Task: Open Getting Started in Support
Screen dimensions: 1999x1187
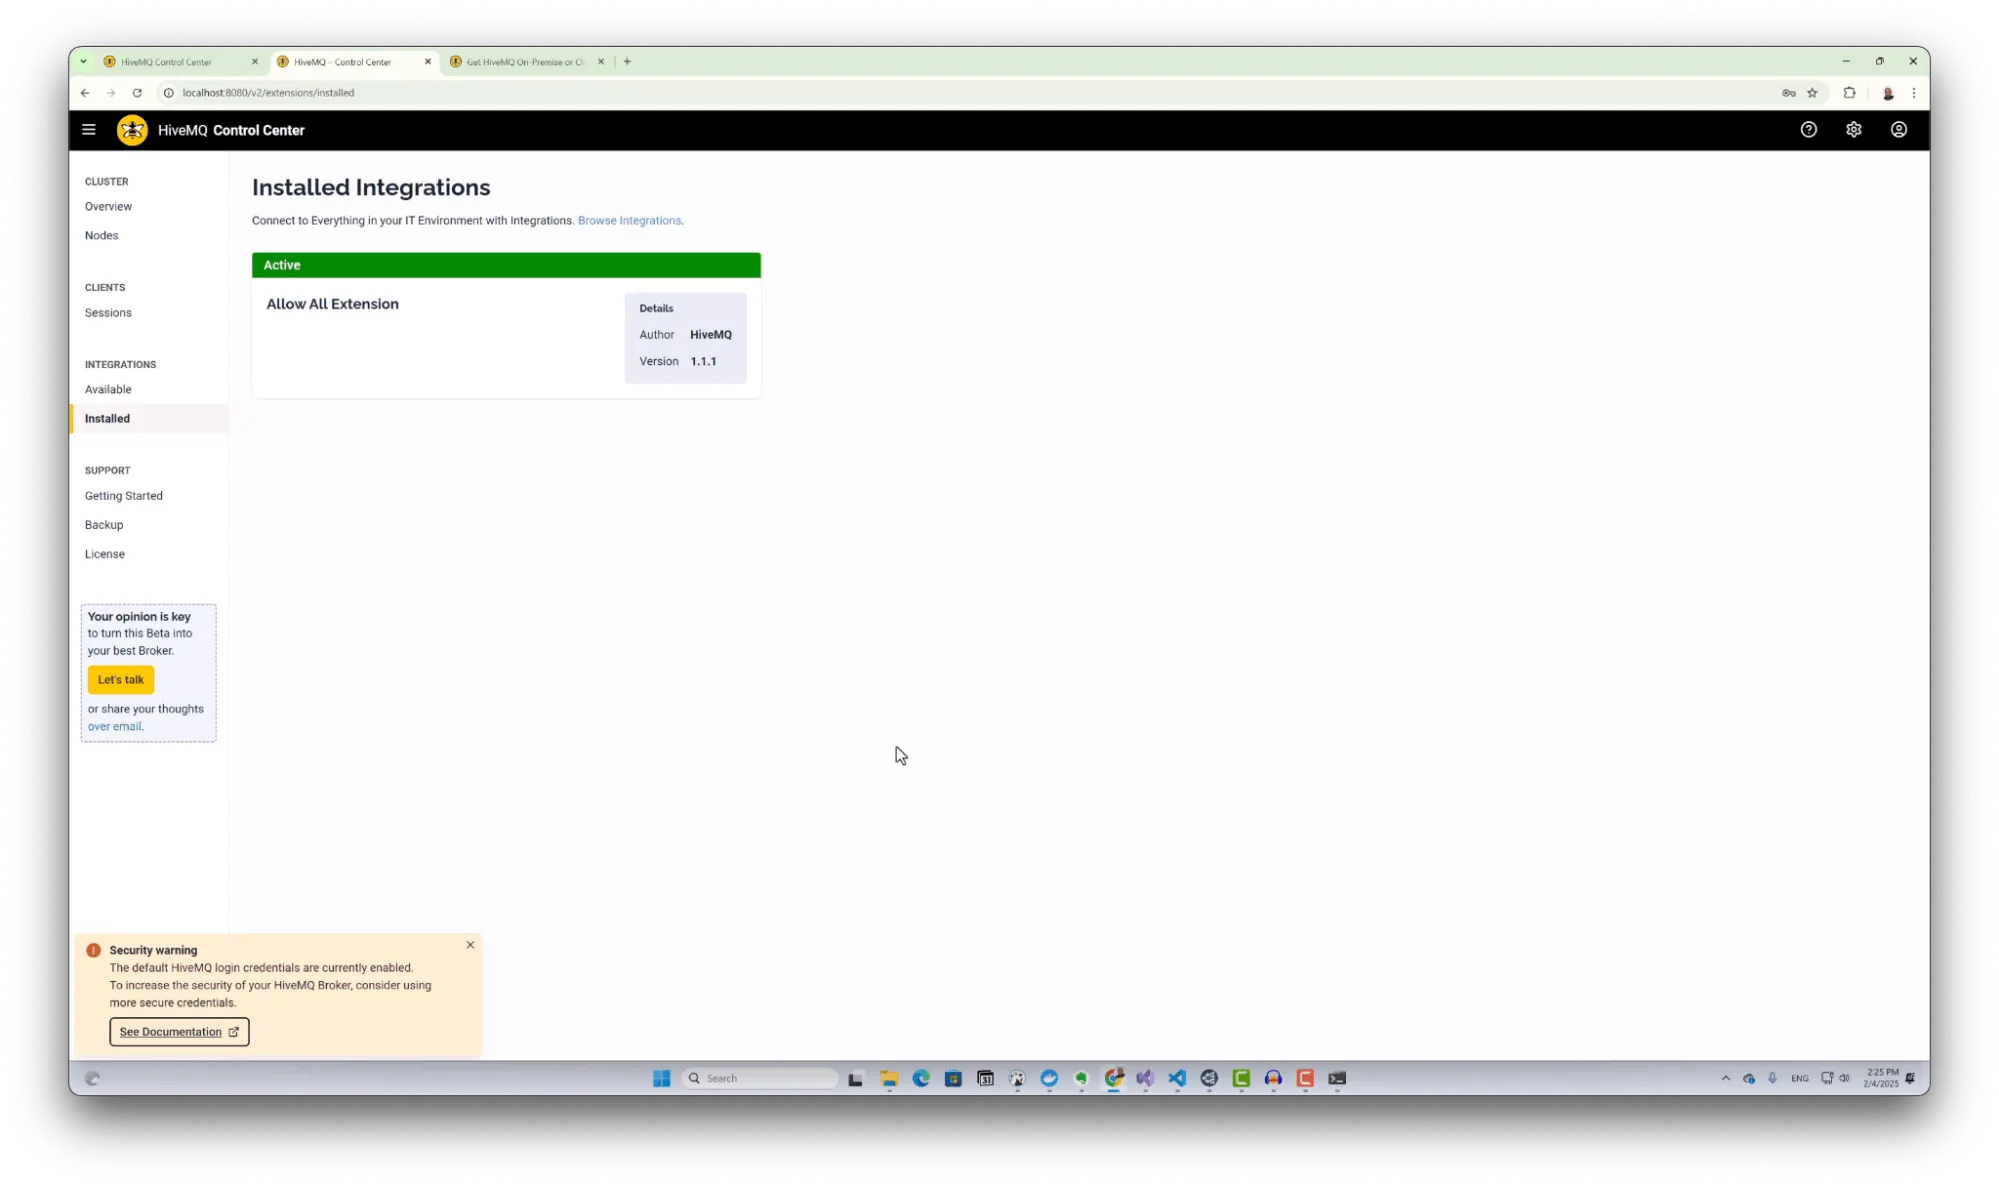Action: tap(123, 496)
